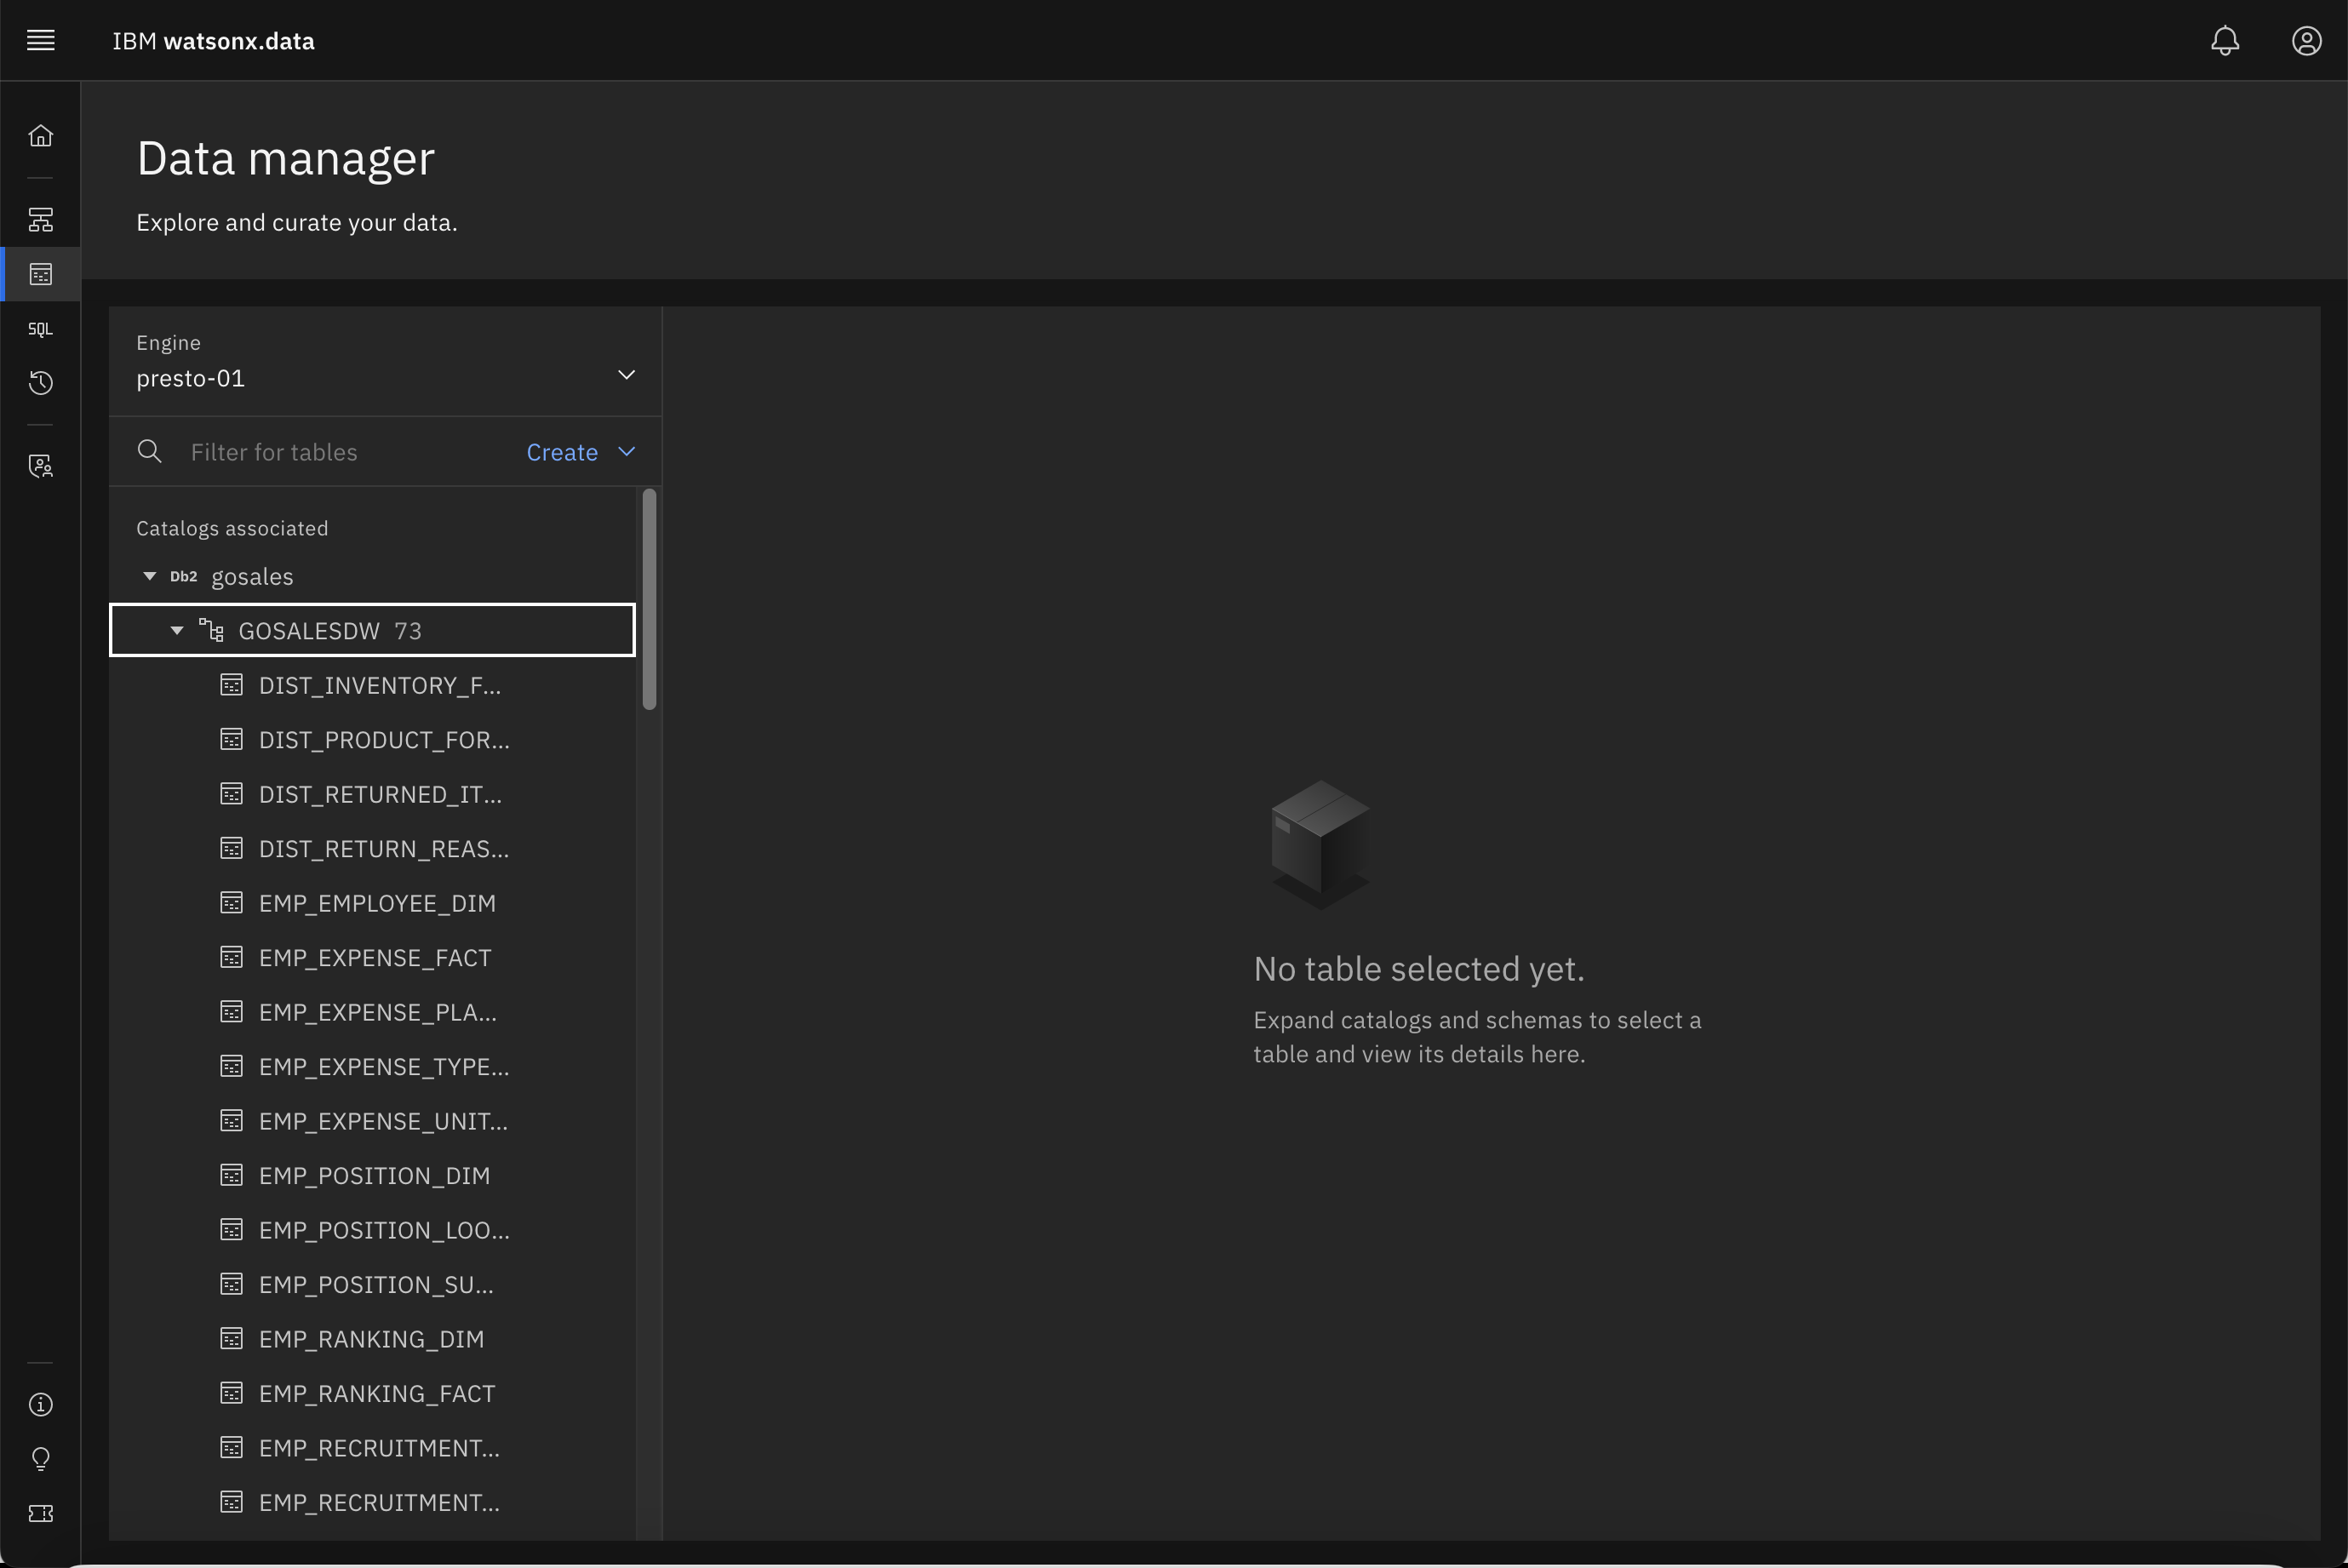The image size is (2348, 1568).
Task: Click the Create button
Action: tap(562, 451)
